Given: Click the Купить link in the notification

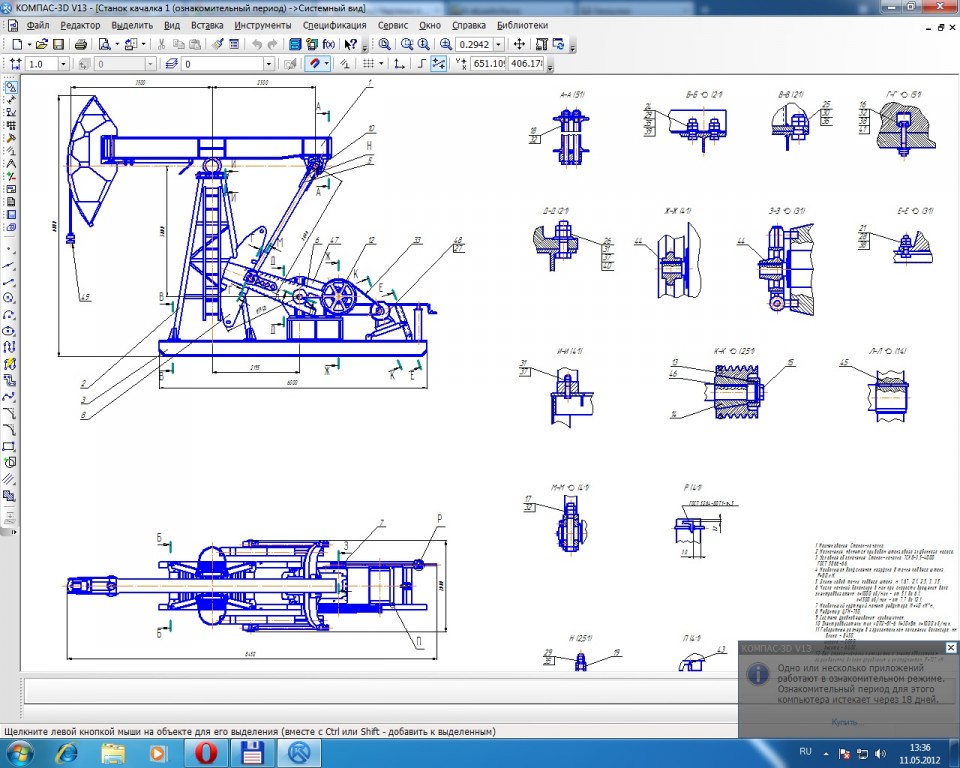Looking at the screenshot, I should pos(843,721).
